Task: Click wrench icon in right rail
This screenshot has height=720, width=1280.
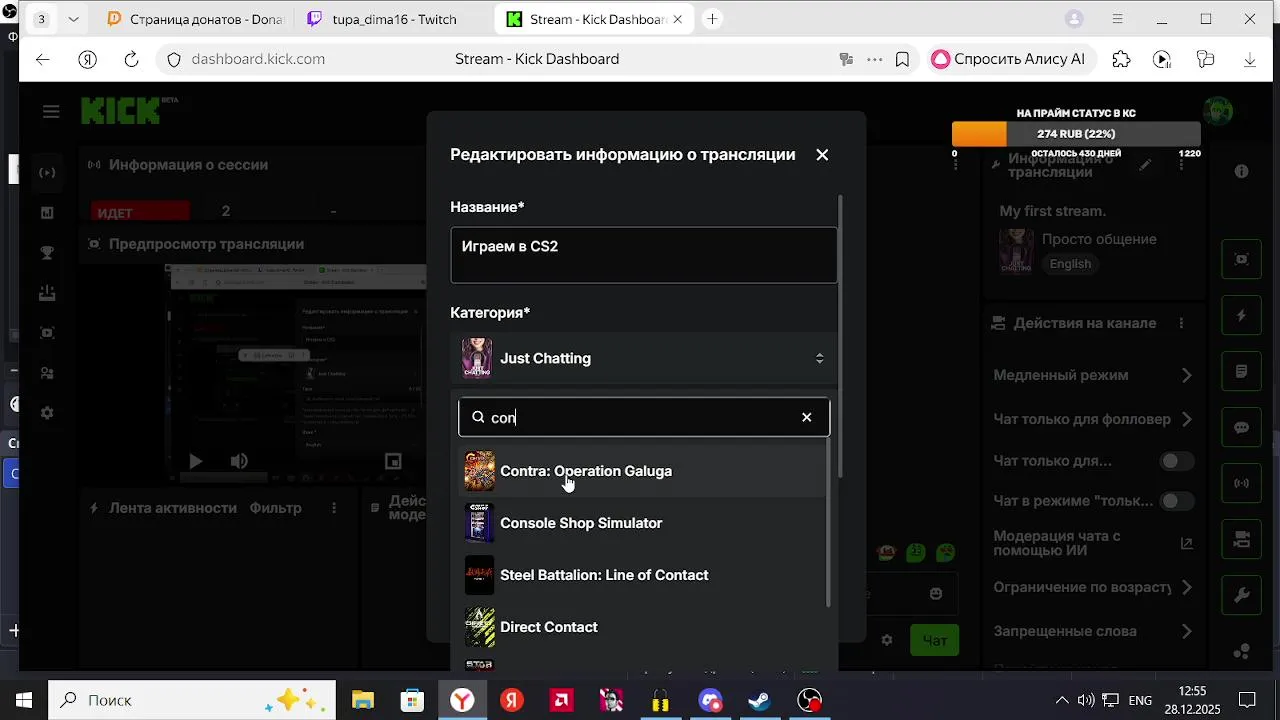Action: click(x=1241, y=595)
